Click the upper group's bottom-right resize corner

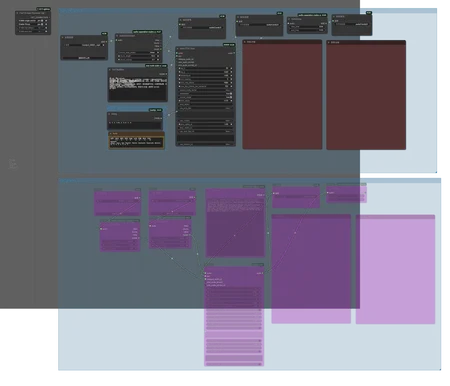point(436,172)
